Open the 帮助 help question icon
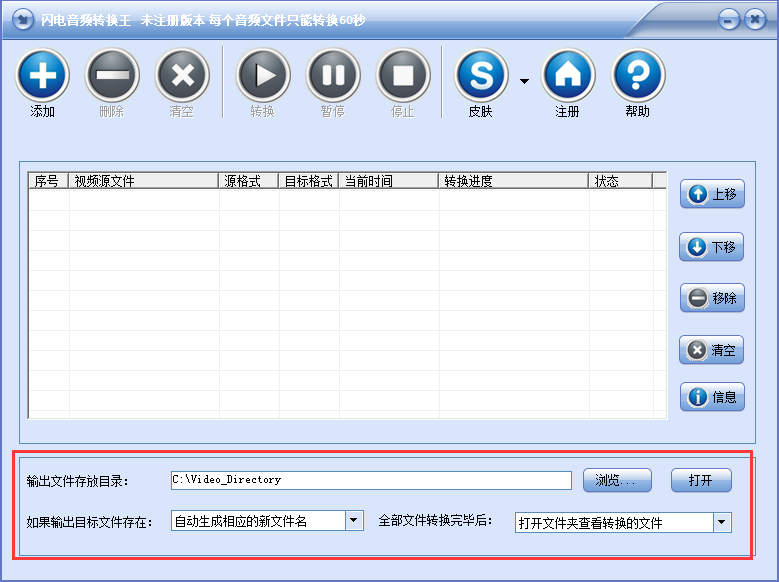The image size is (779, 582). [x=638, y=76]
